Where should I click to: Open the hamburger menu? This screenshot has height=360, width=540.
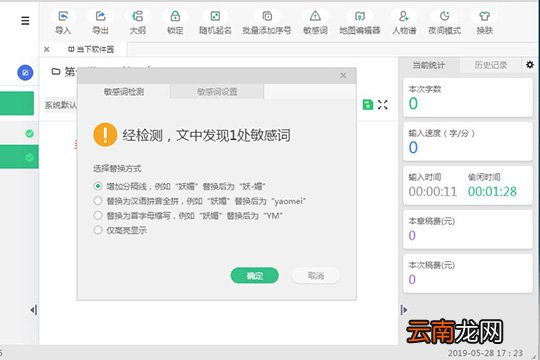point(25,21)
